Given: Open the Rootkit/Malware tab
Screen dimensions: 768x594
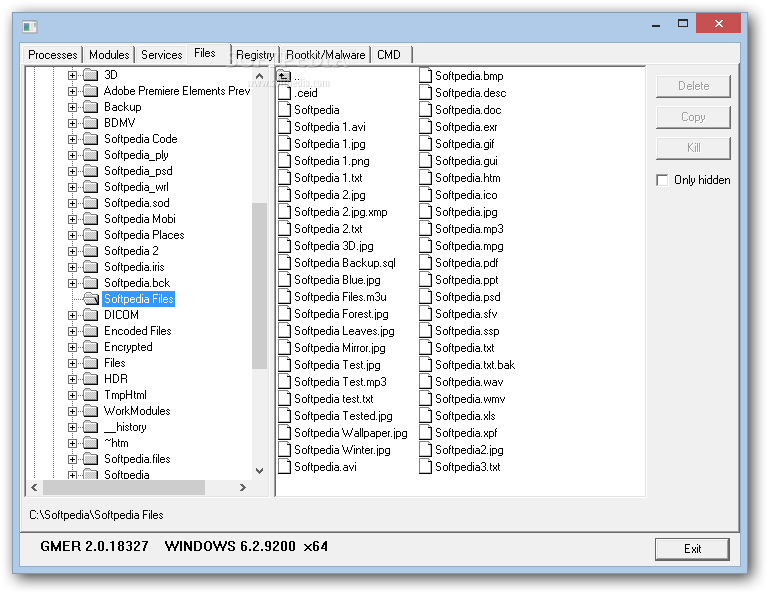Looking at the screenshot, I should pos(326,55).
